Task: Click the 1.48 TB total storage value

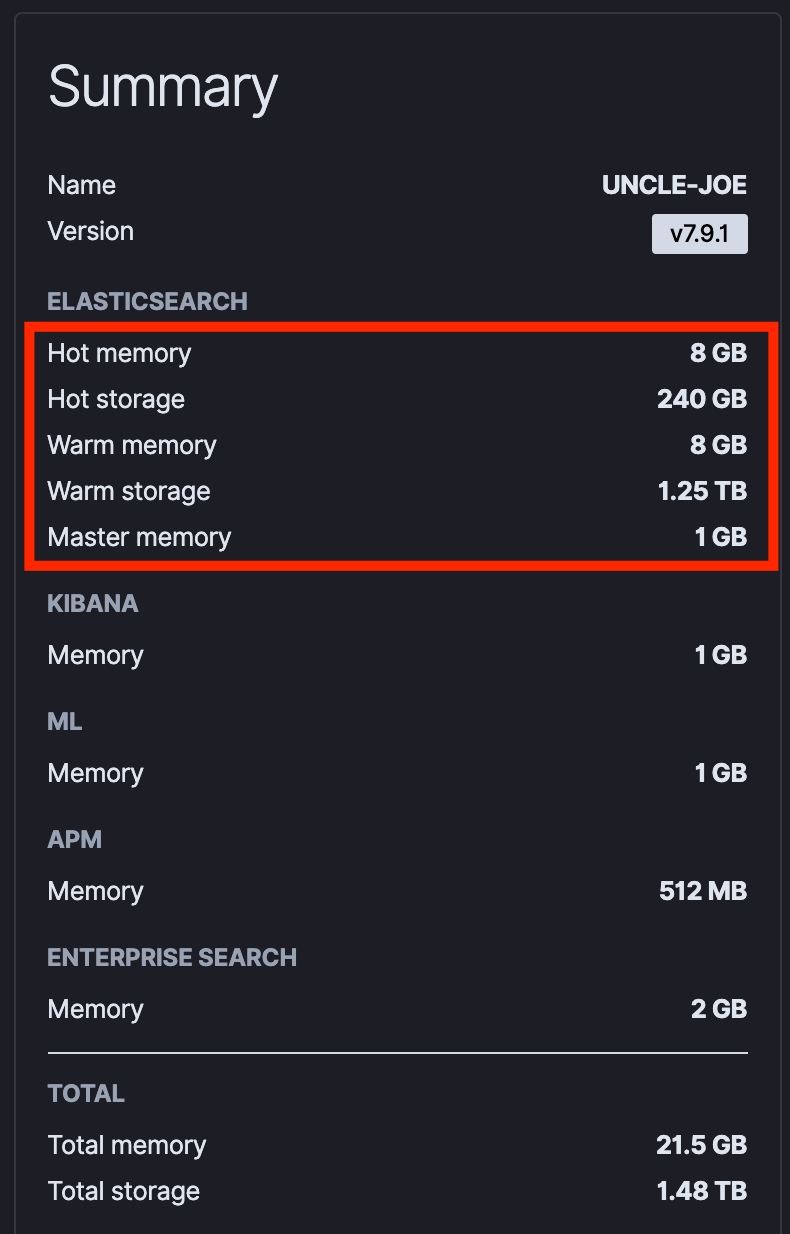Action: (x=702, y=1191)
